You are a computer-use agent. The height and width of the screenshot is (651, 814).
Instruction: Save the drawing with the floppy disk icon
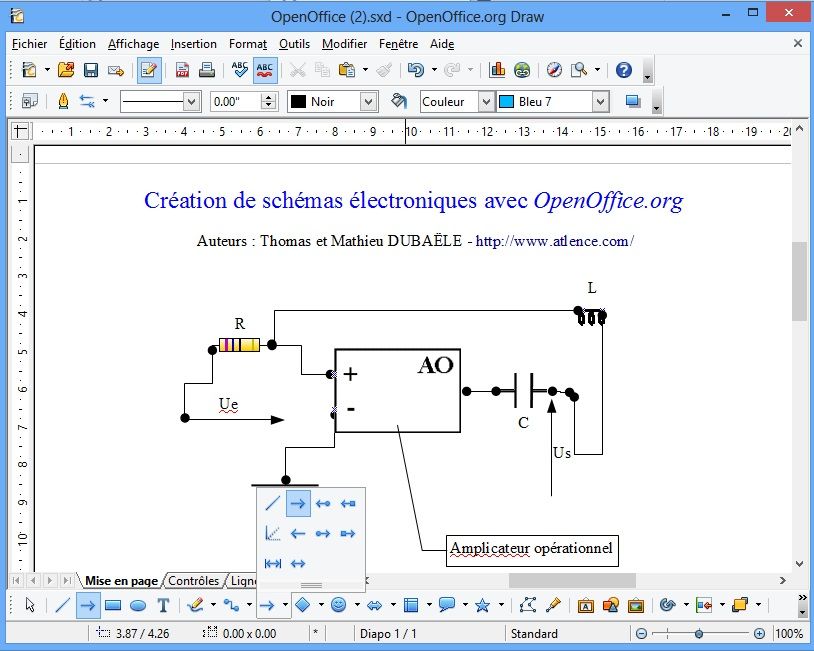(x=91, y=70)
